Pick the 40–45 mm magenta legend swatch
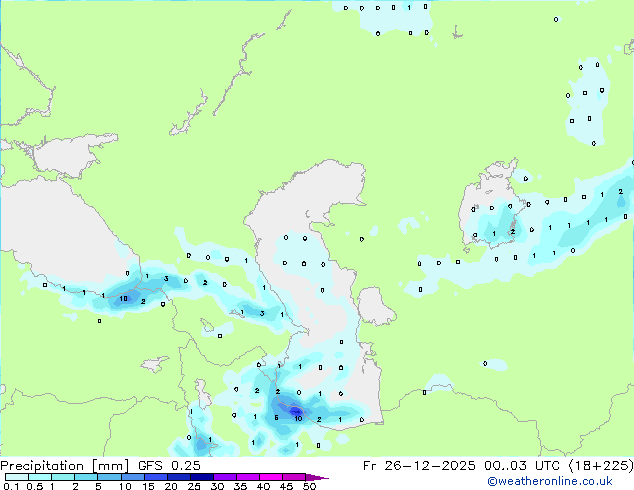Screen dimensions: 634x490 pos(271,477)
